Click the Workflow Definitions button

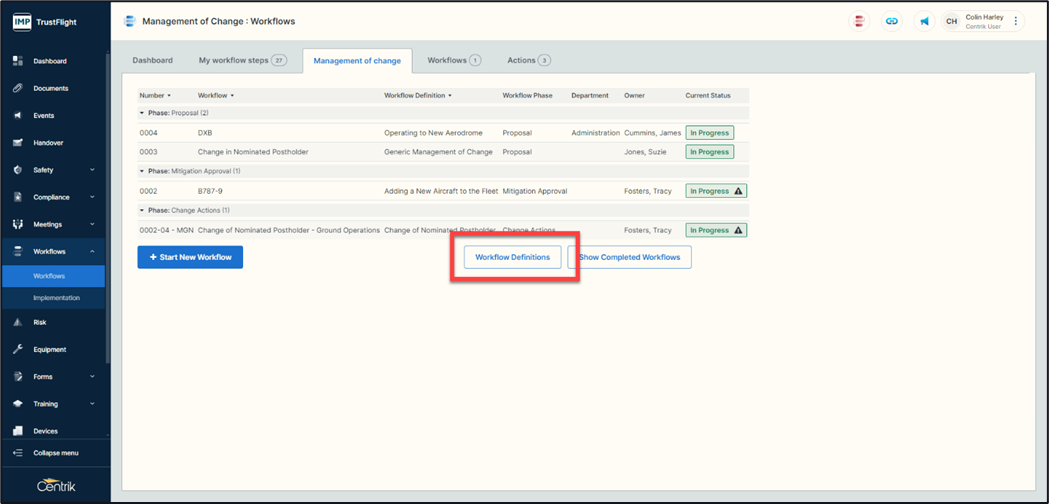(x=512, y=257)
